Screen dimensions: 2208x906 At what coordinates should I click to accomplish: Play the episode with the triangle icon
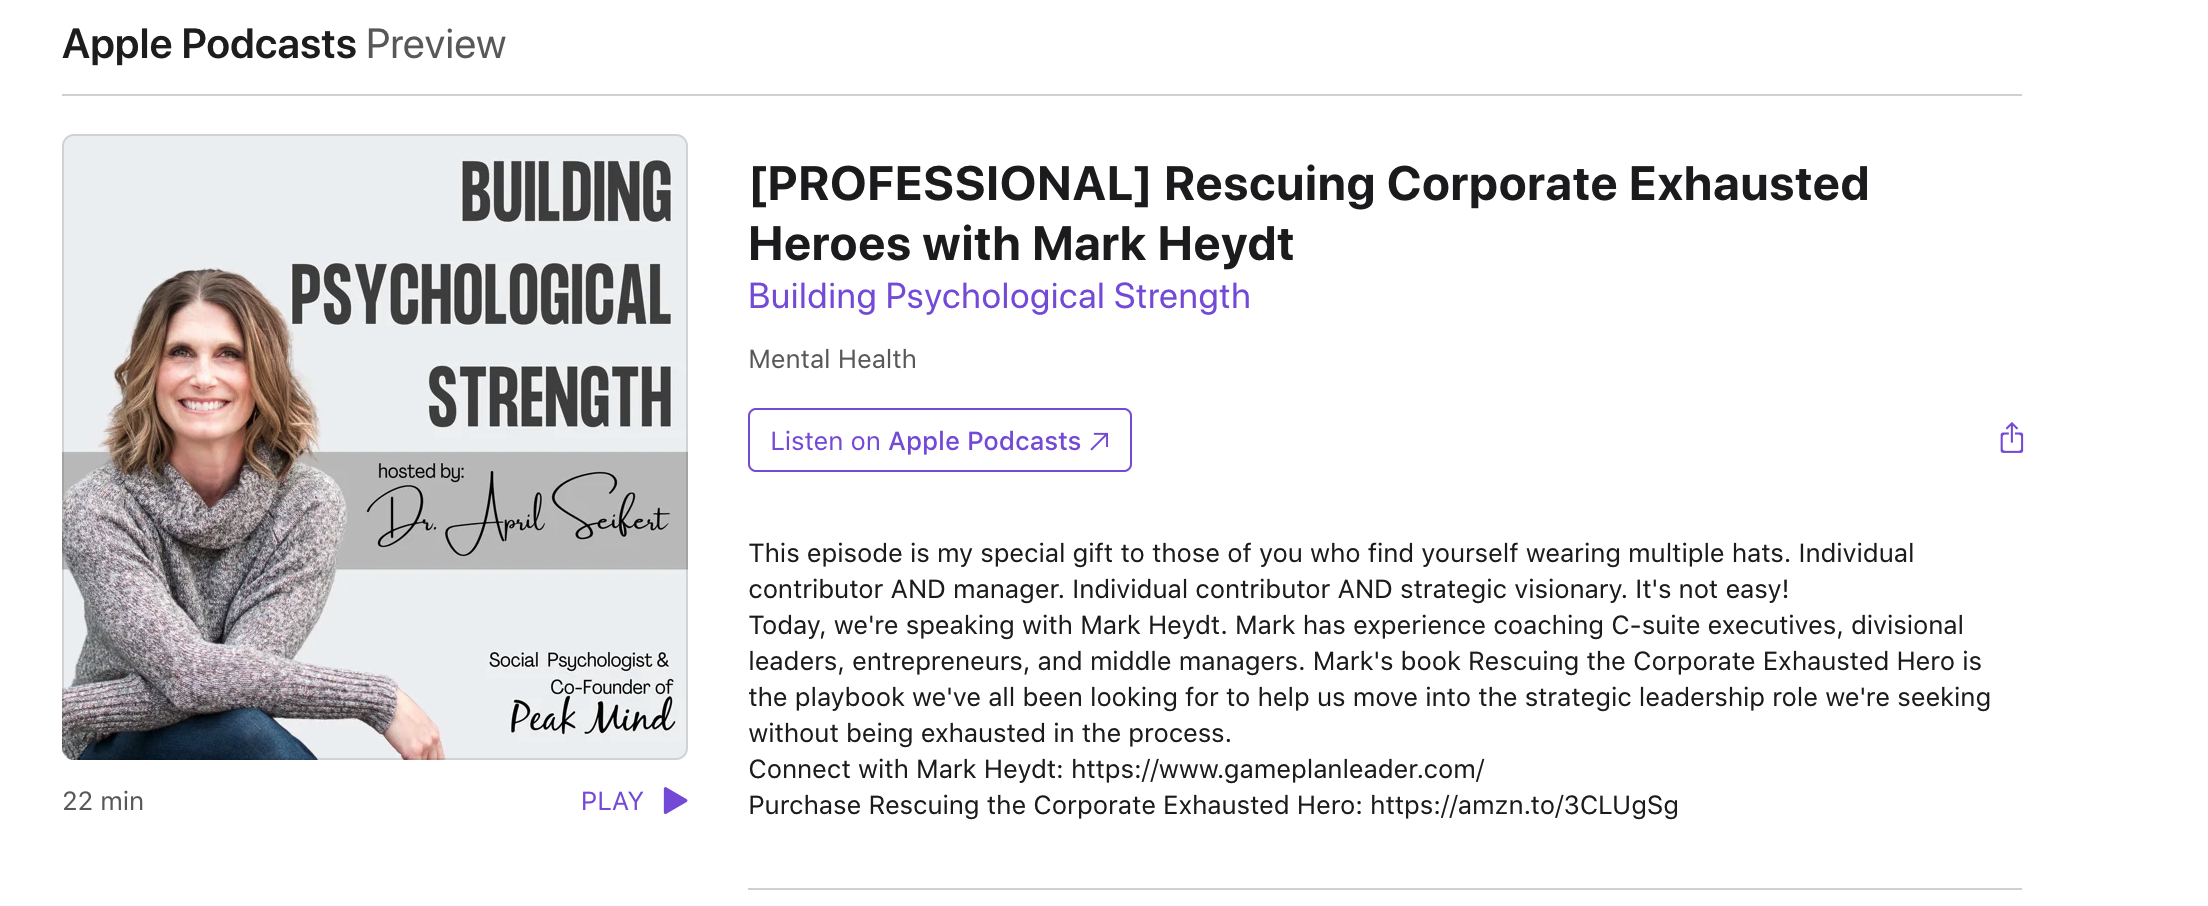coord(676,801)
